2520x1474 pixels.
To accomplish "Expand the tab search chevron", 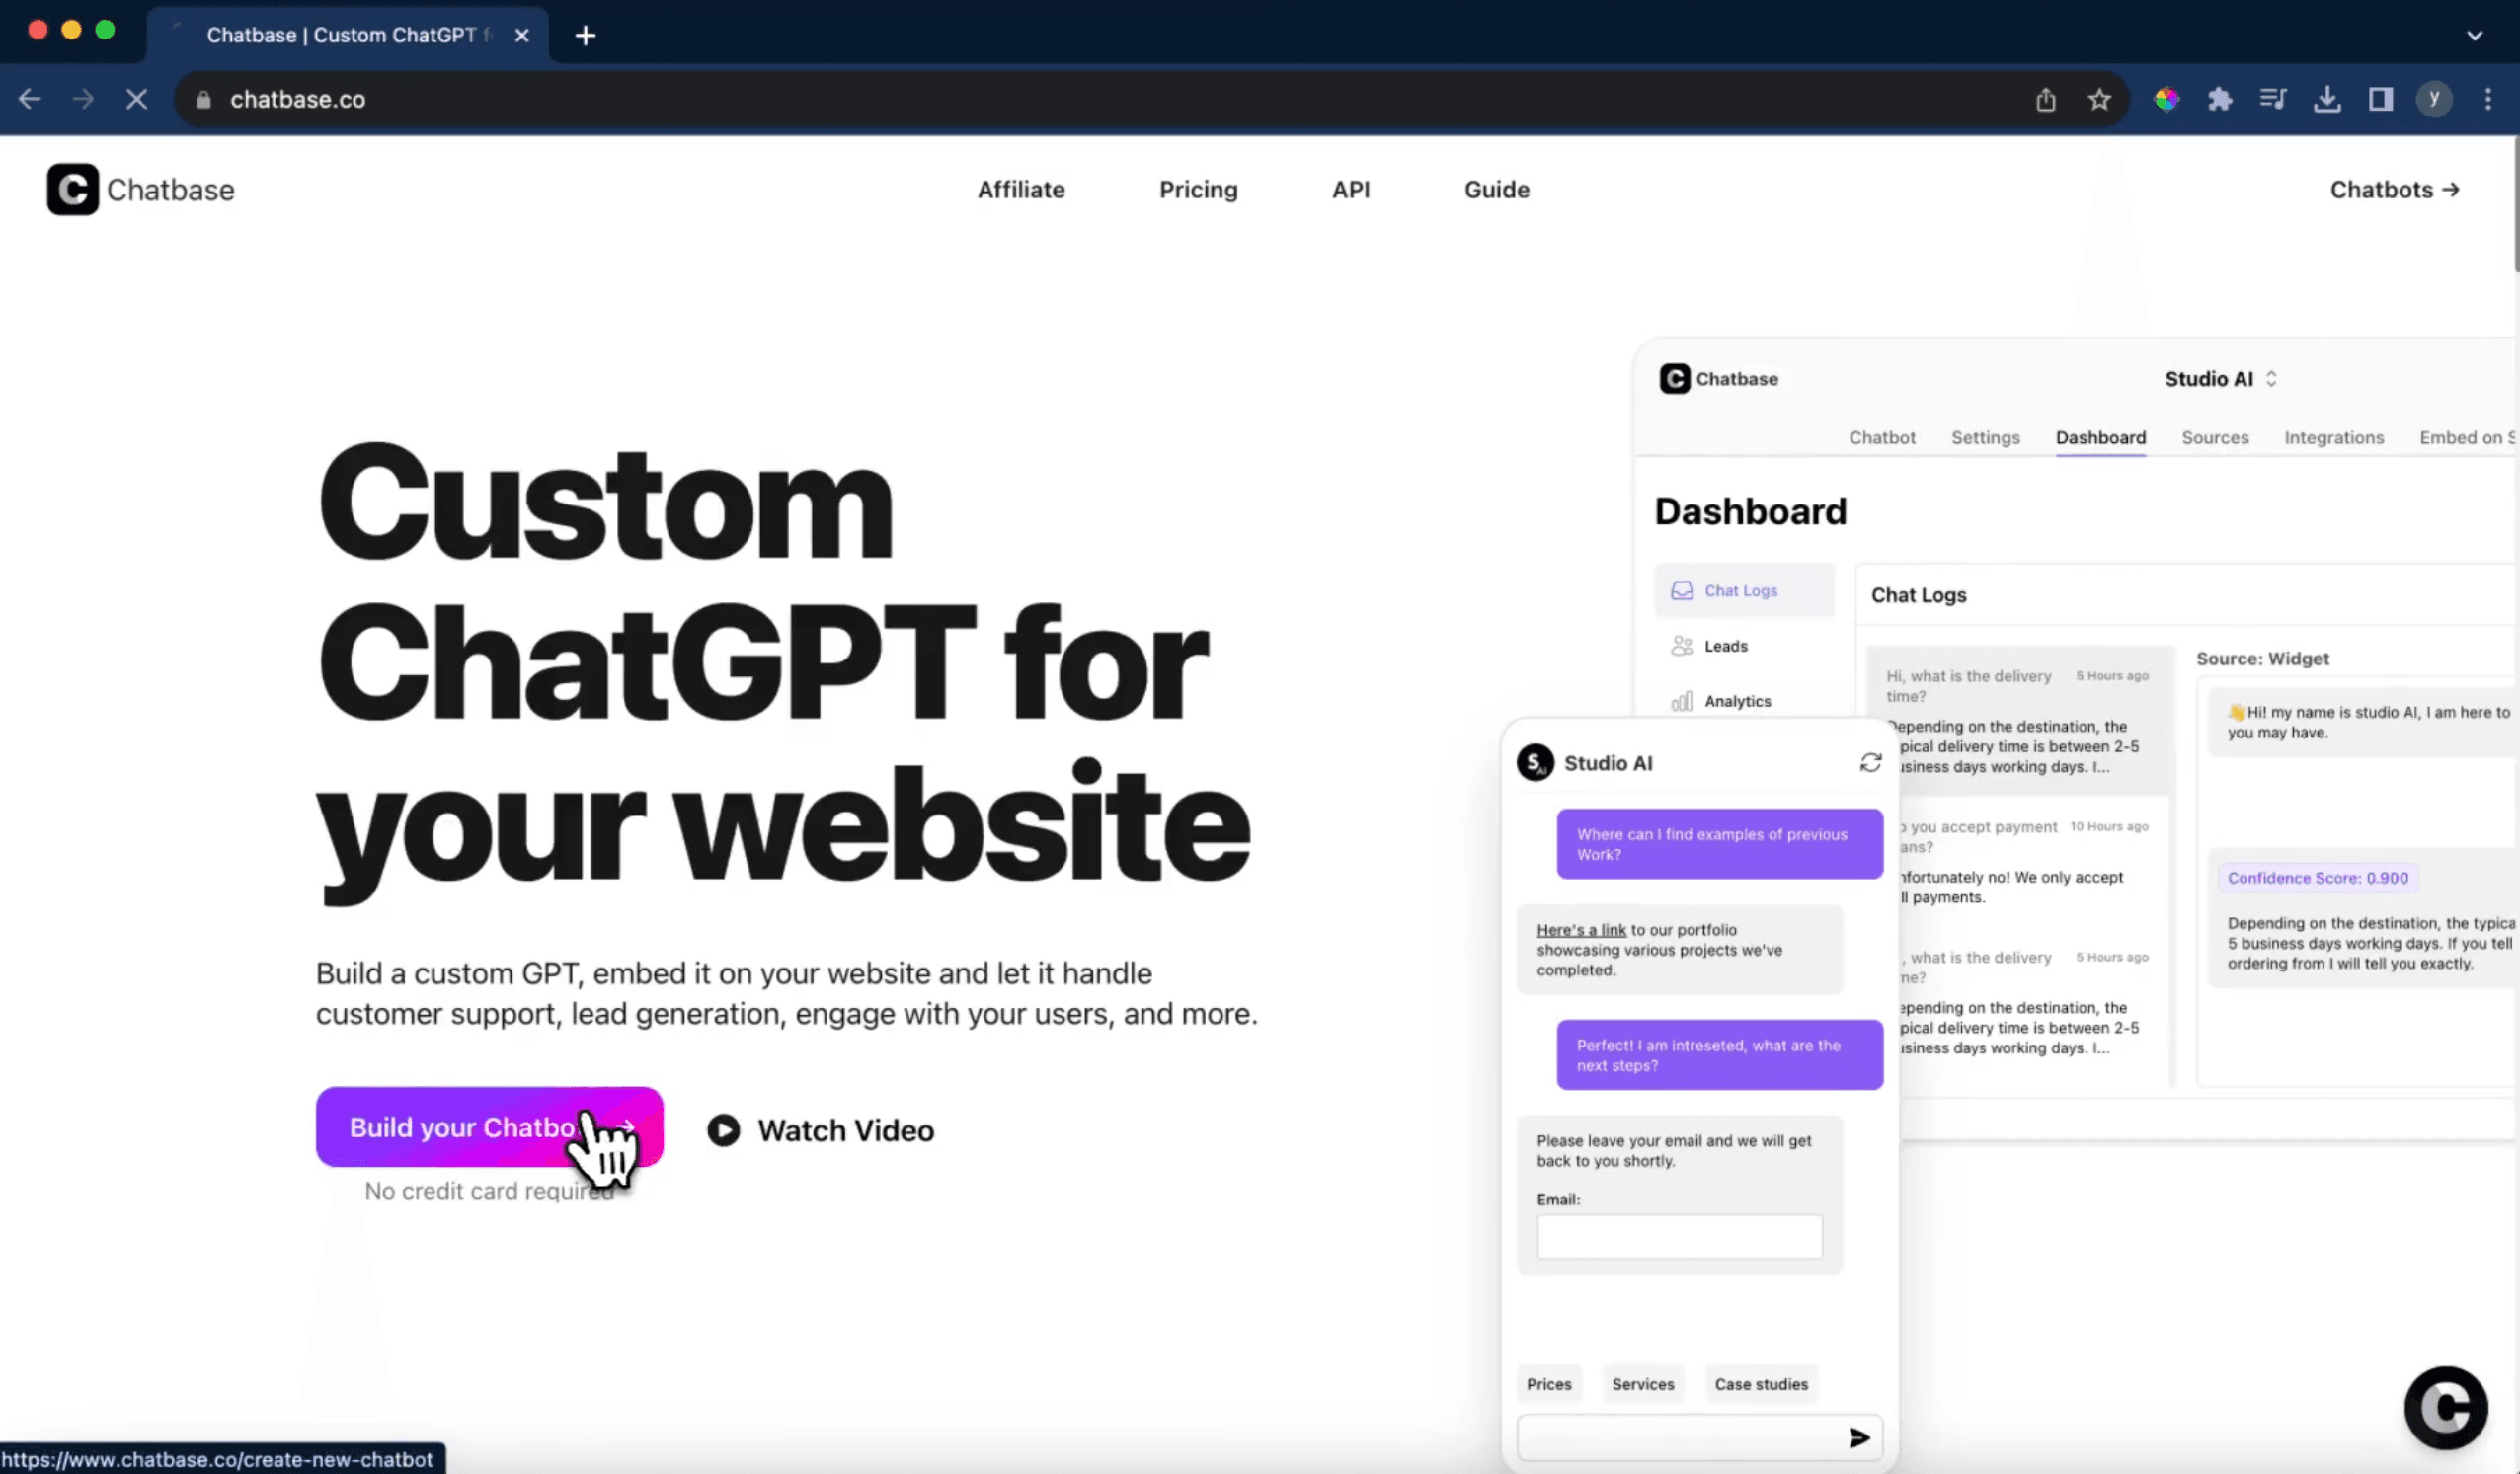I will [2475, 36].
